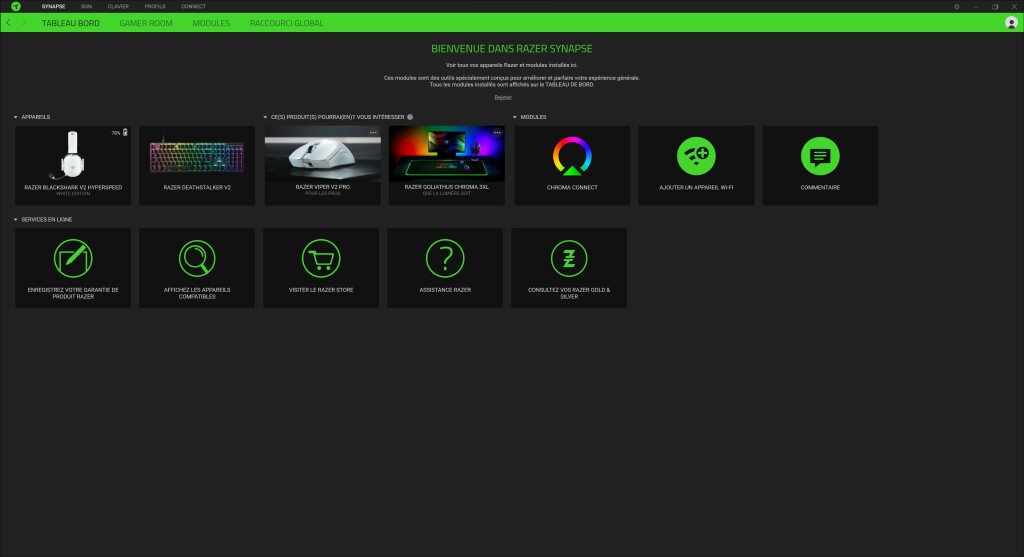Open the settings gear icon
This screenshot has width=1024, height=557.
point(957,7)
